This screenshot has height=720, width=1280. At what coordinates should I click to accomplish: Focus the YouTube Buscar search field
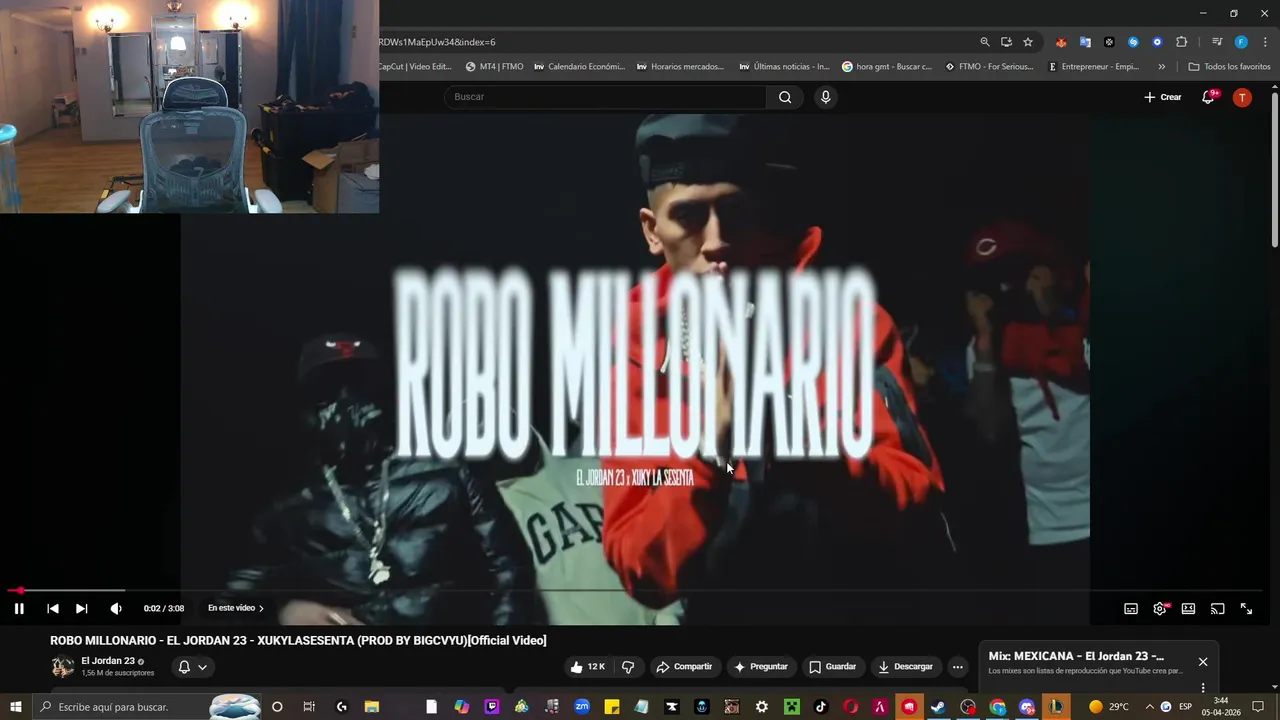[605, 97]
